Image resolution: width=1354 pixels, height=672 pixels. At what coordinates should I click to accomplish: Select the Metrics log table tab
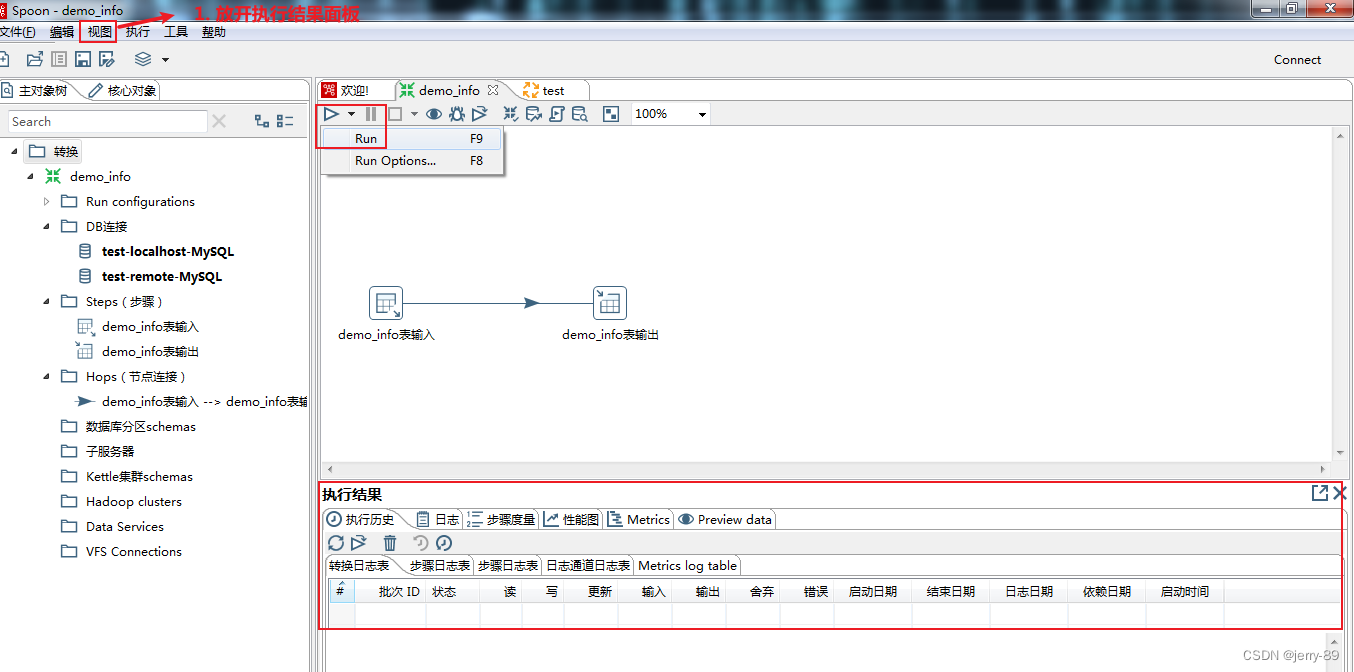tap(688, 565)
